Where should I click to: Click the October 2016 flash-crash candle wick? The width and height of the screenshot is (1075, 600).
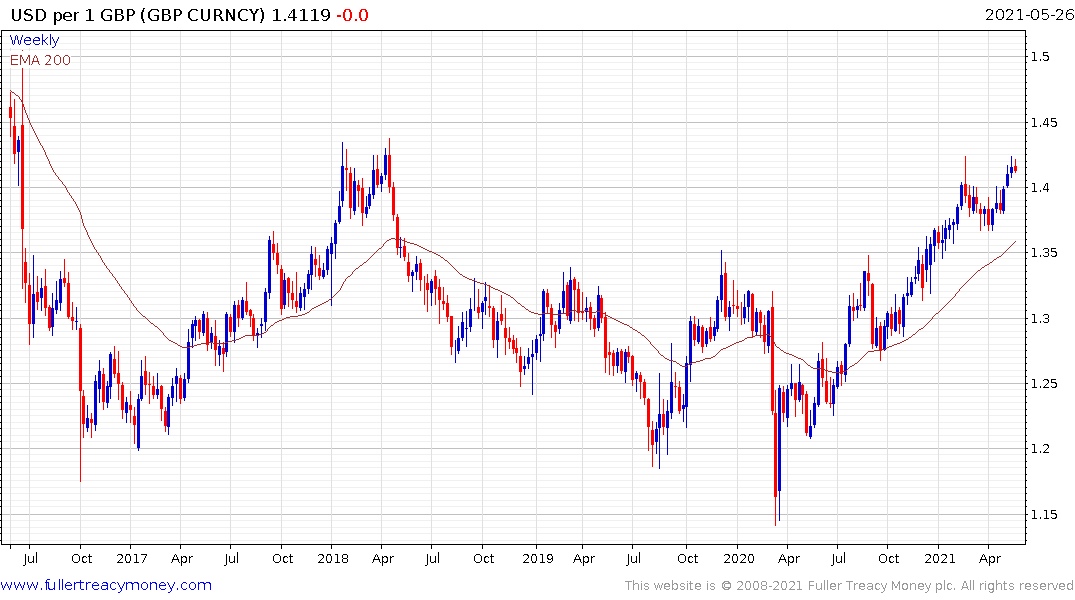81,405
